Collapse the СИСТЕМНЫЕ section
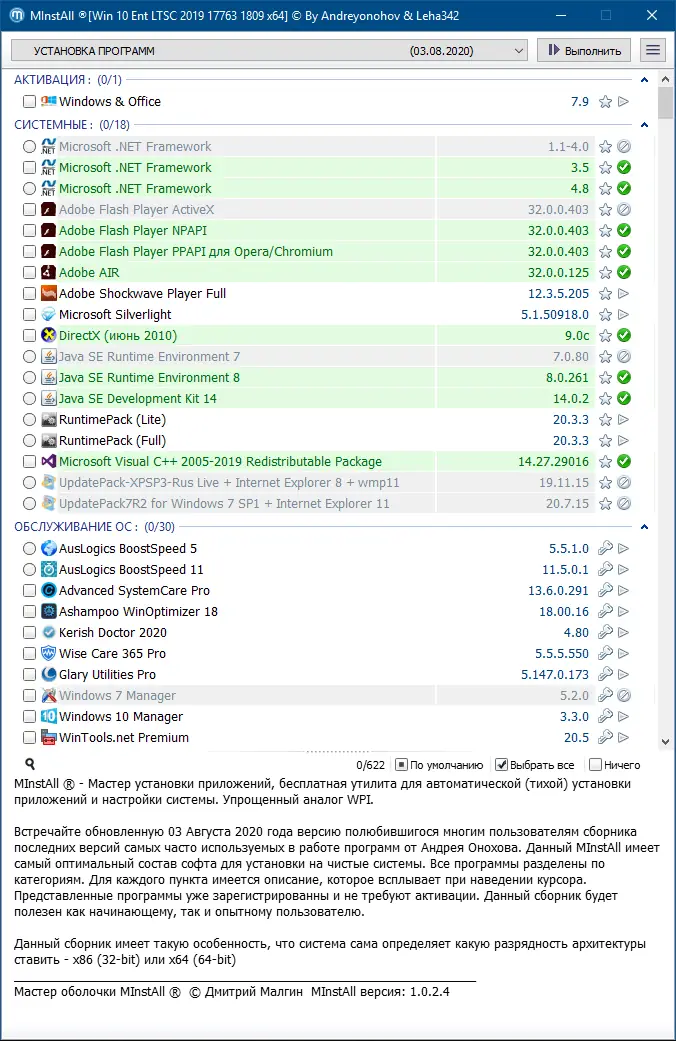Screen dimensions: 676x1041 pos(644,125)
